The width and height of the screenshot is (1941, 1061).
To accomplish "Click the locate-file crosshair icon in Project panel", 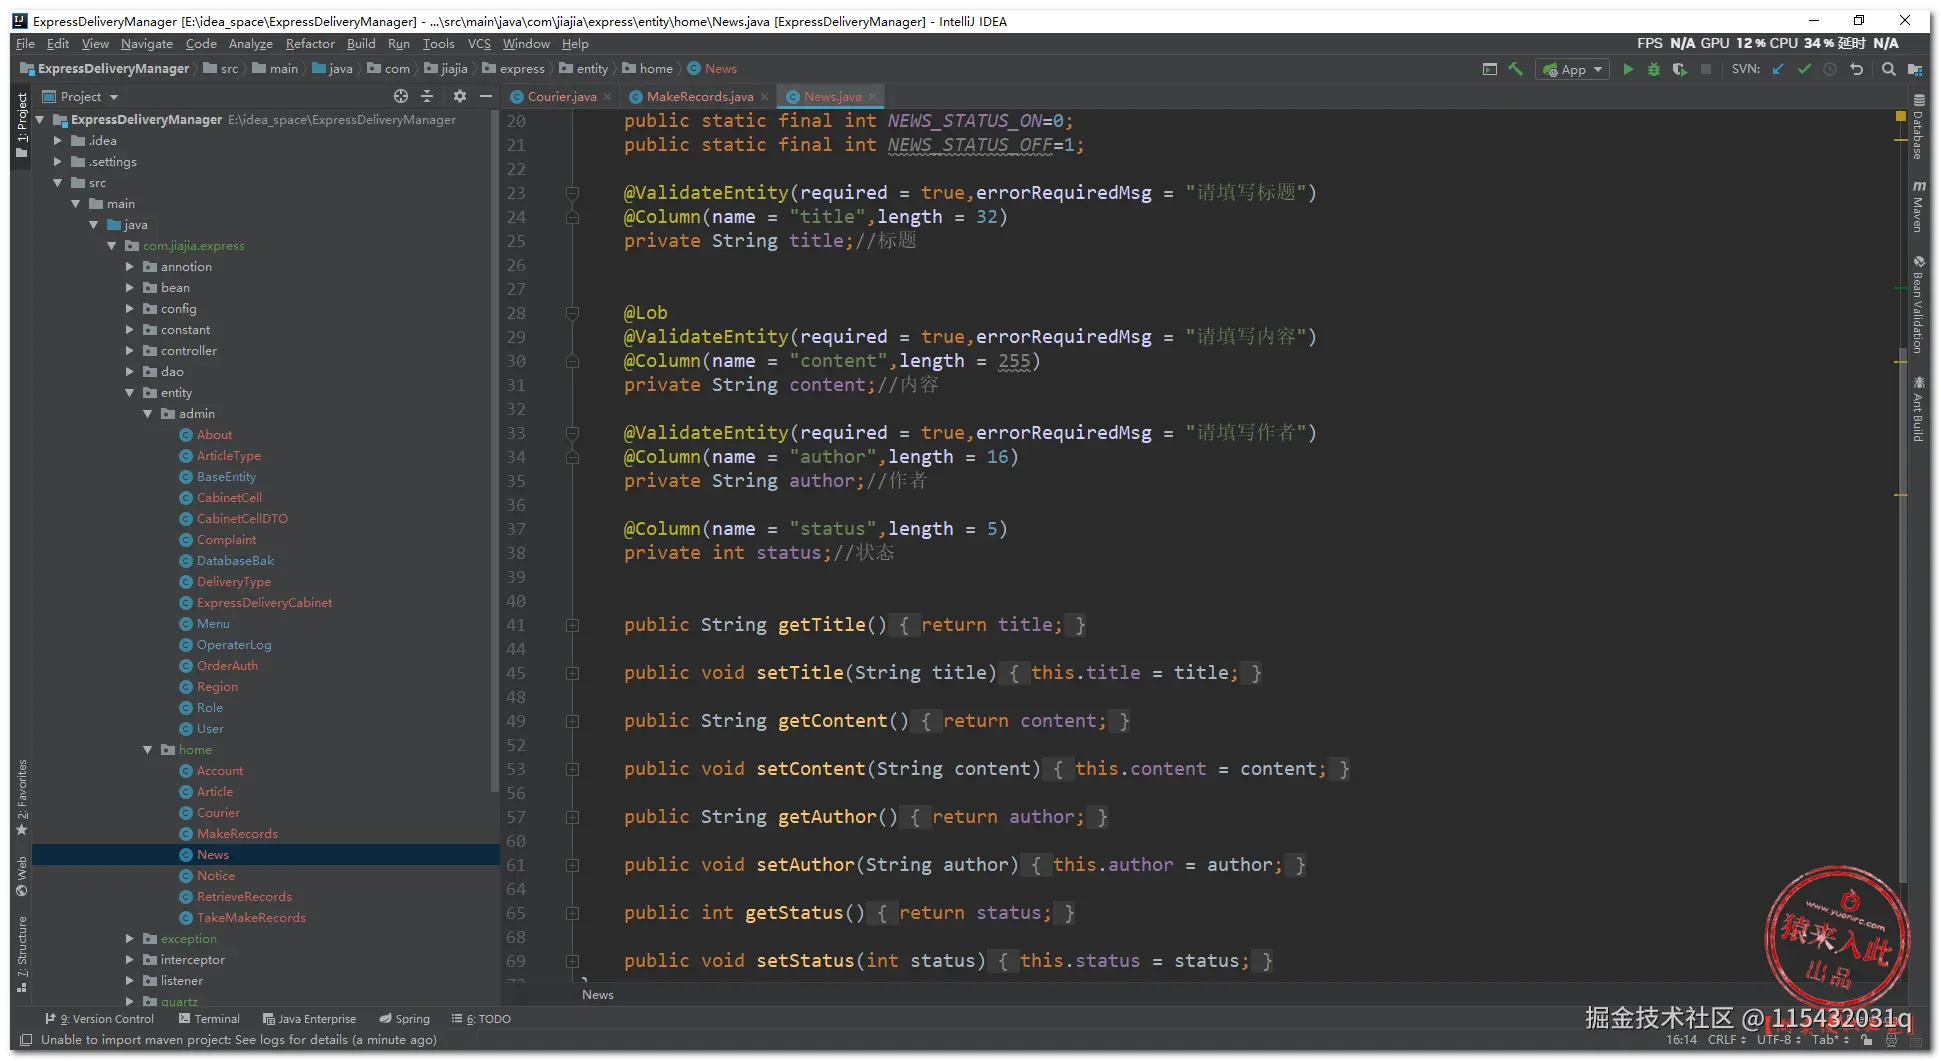I will pyautogui.click(x=401, y=97).
